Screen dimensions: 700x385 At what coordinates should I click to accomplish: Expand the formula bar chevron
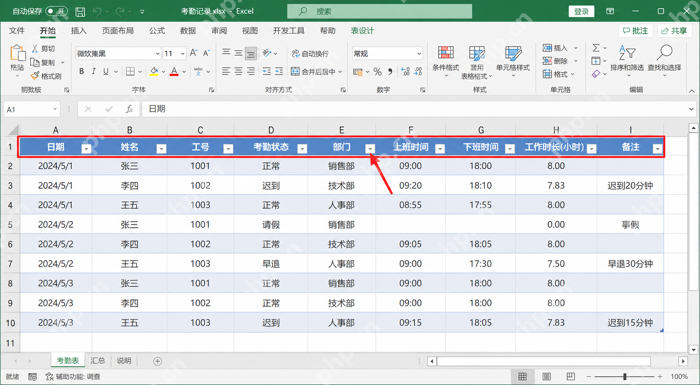(691, 109)
